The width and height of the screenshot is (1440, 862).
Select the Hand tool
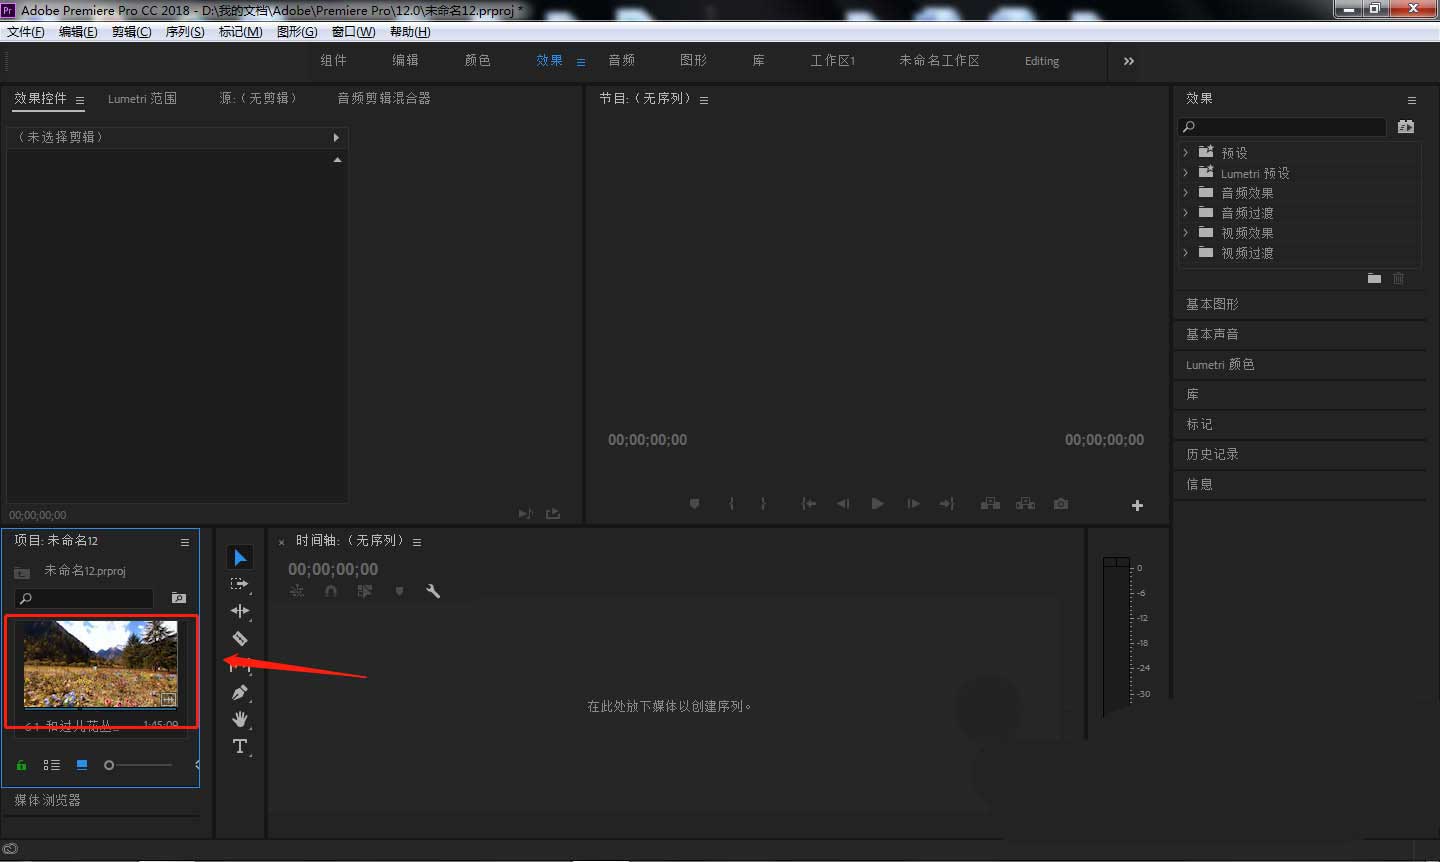tap(240, 719)
